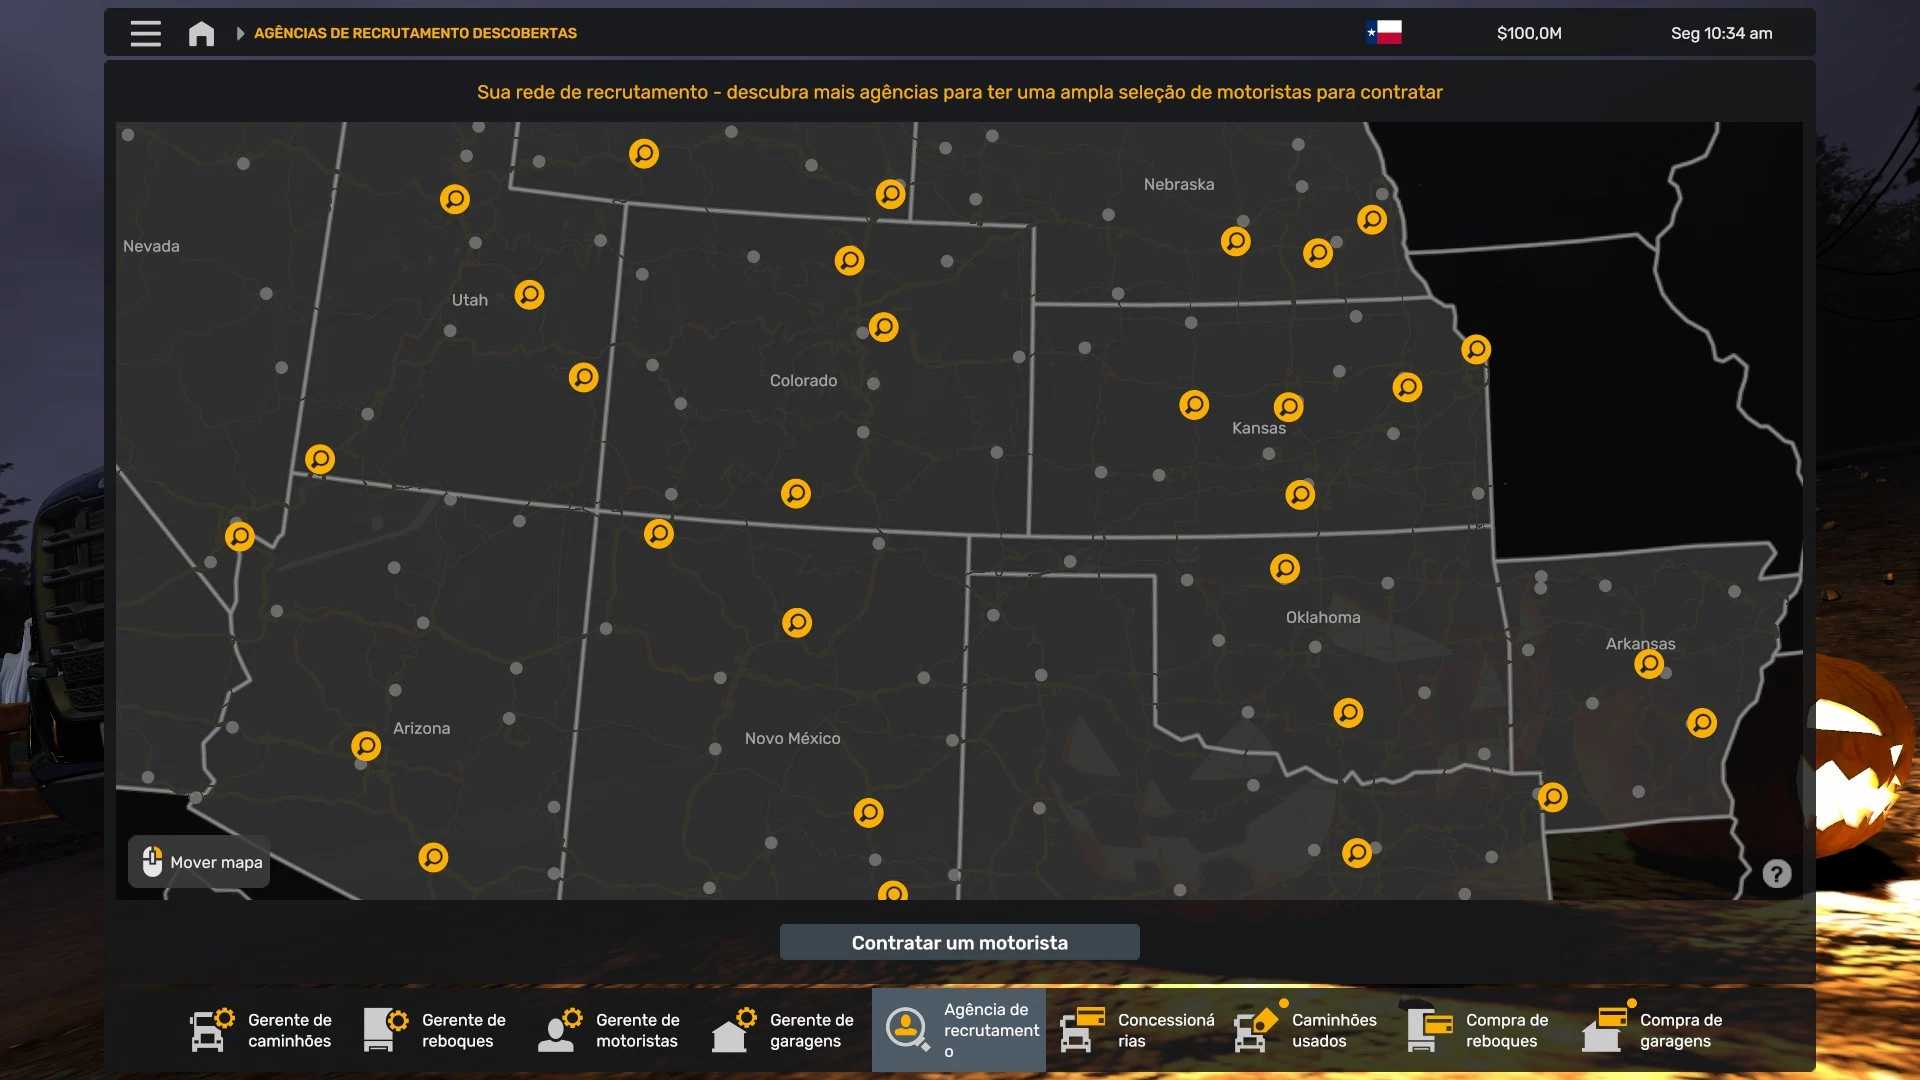
Task: Select Agência de recrutamento tab
Action: (x=958, y=1030)
